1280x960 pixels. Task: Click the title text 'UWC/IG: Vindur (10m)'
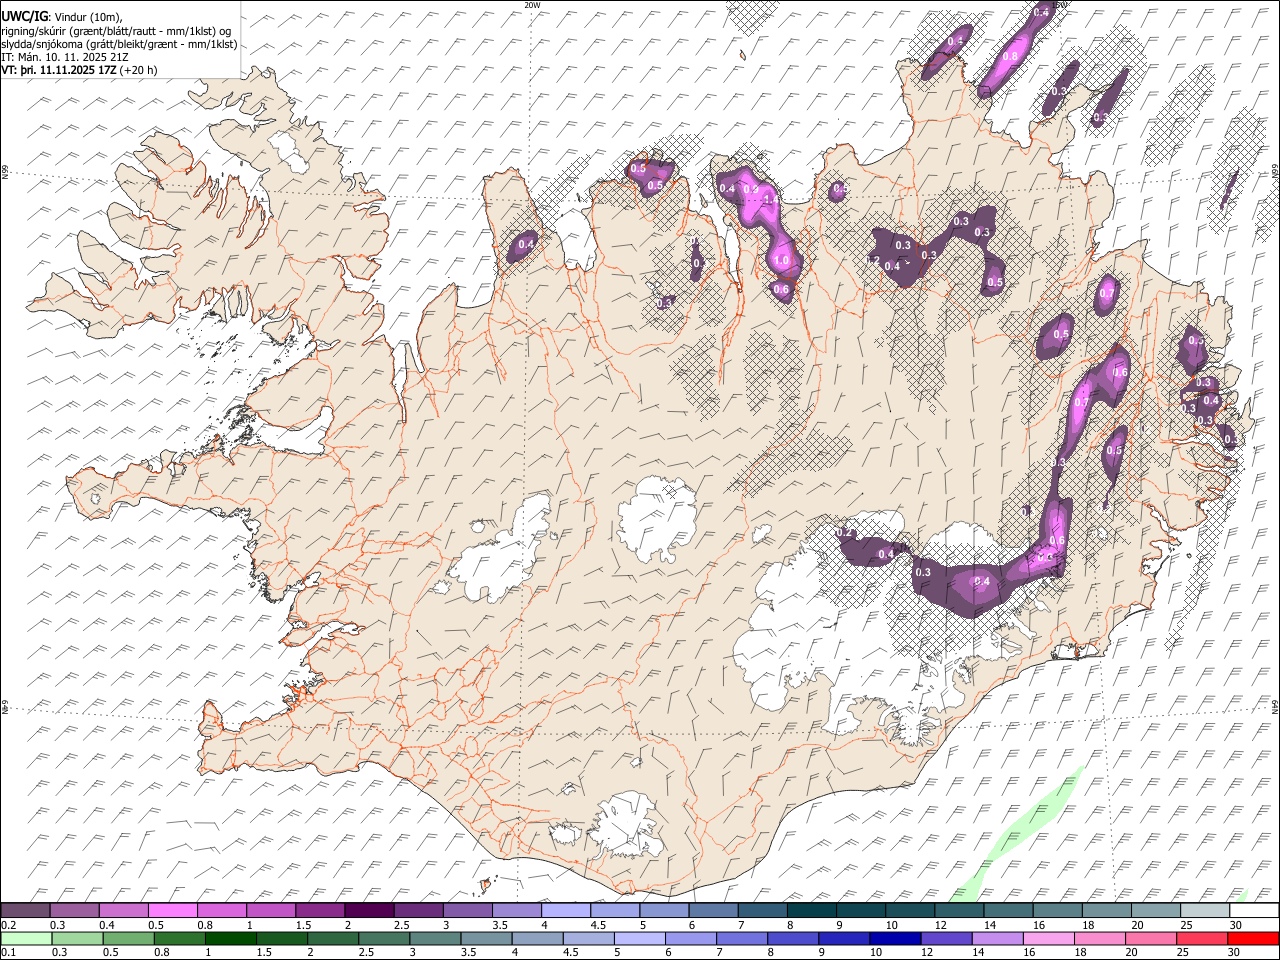[x=61, y=17]
